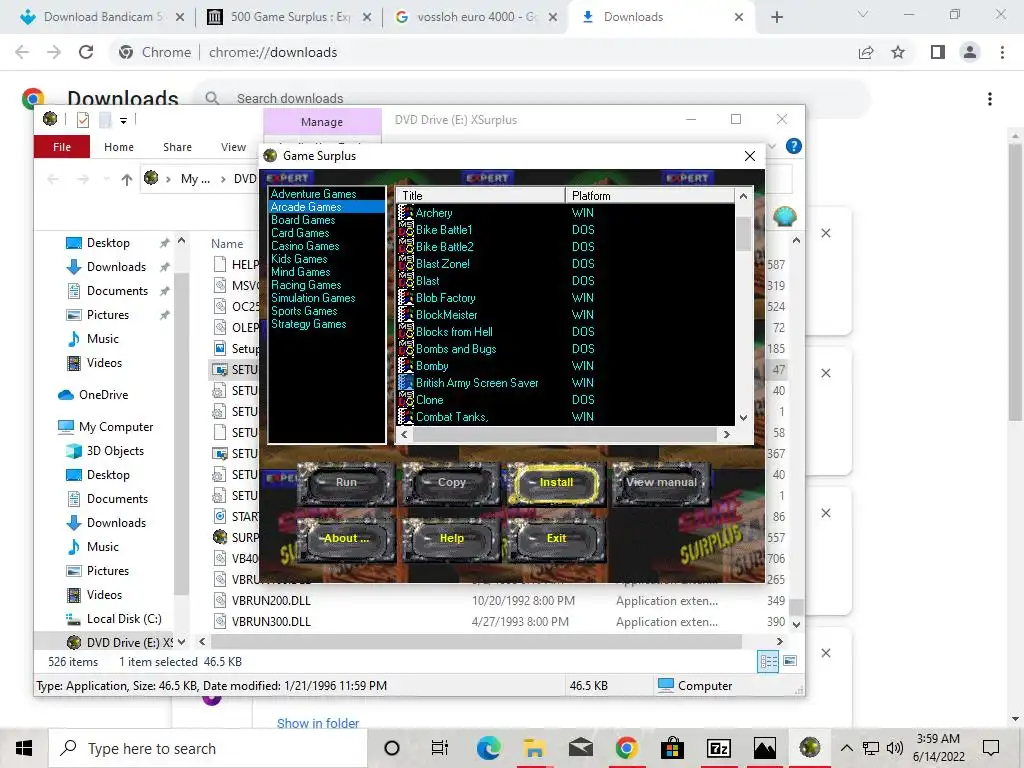The height and width of the screenshot is (768, 1024).
Task: Click Explorer Up directory arrow
Action: 127,180
